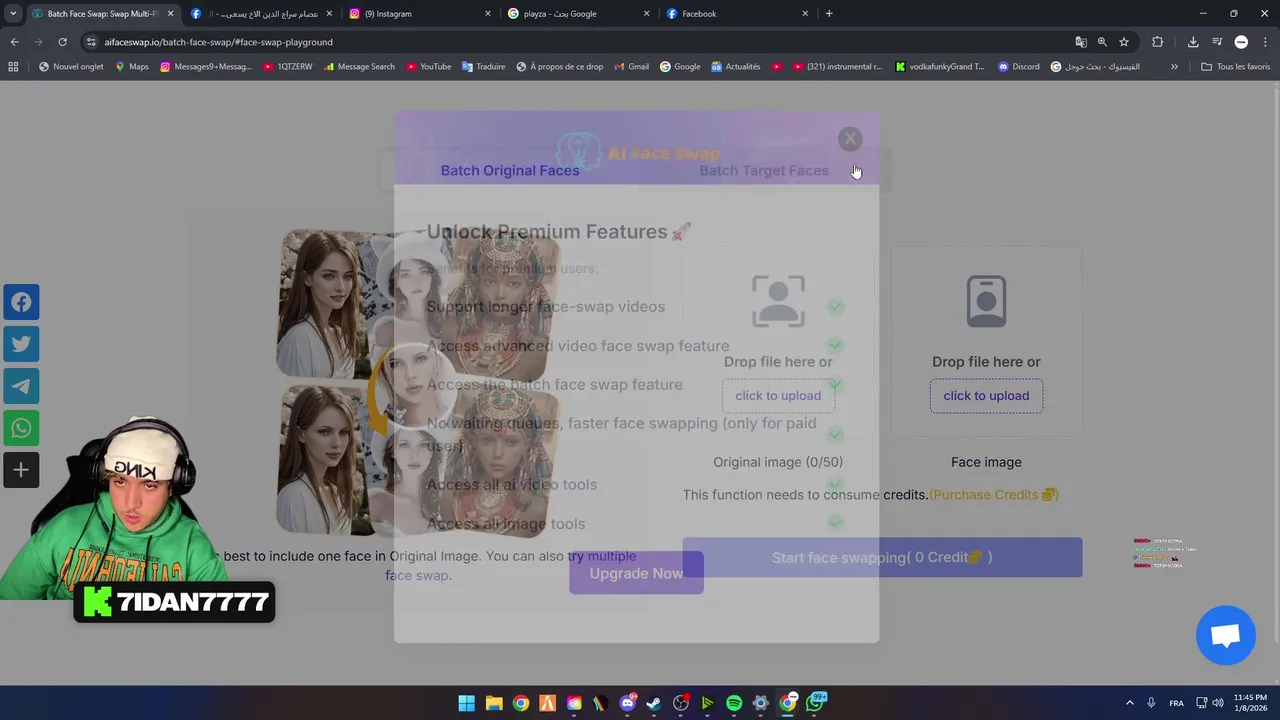This screenshot has height=720, width=1280.
Task: Open Purchase Credits link
Action: (993, 494)
